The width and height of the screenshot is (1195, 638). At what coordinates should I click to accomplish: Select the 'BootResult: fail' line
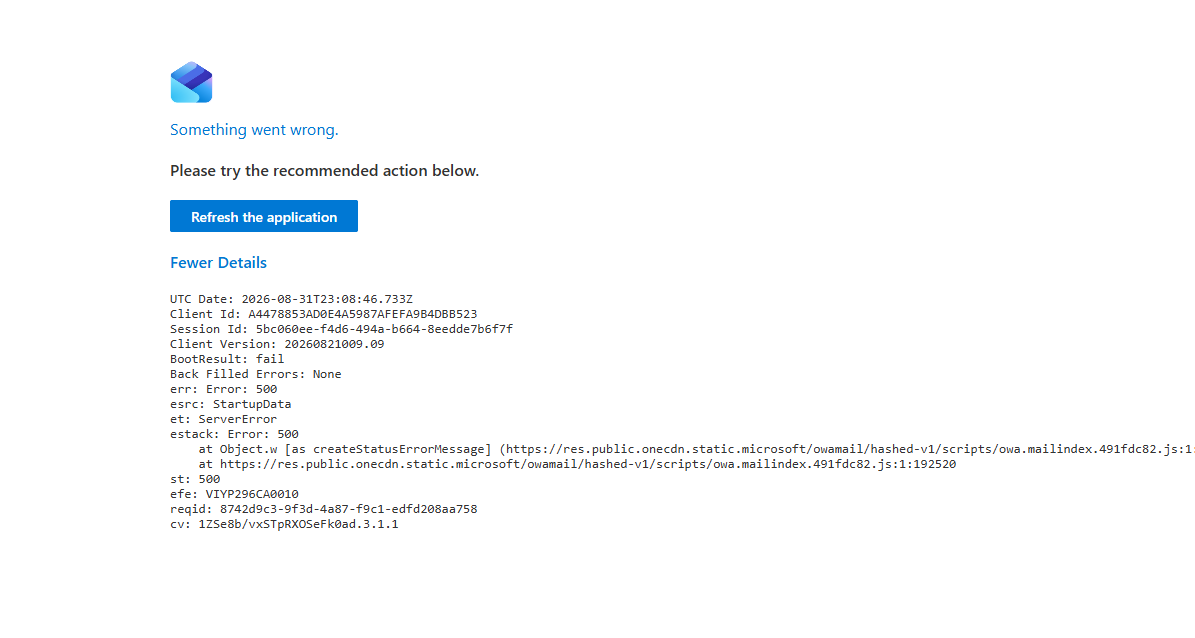click(x=227, y=359)
